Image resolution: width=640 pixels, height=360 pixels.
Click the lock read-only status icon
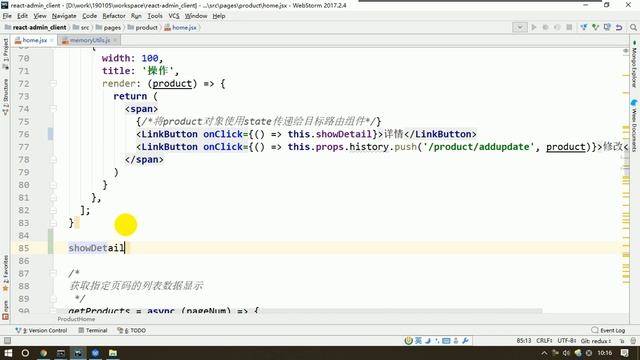(622, 341)
